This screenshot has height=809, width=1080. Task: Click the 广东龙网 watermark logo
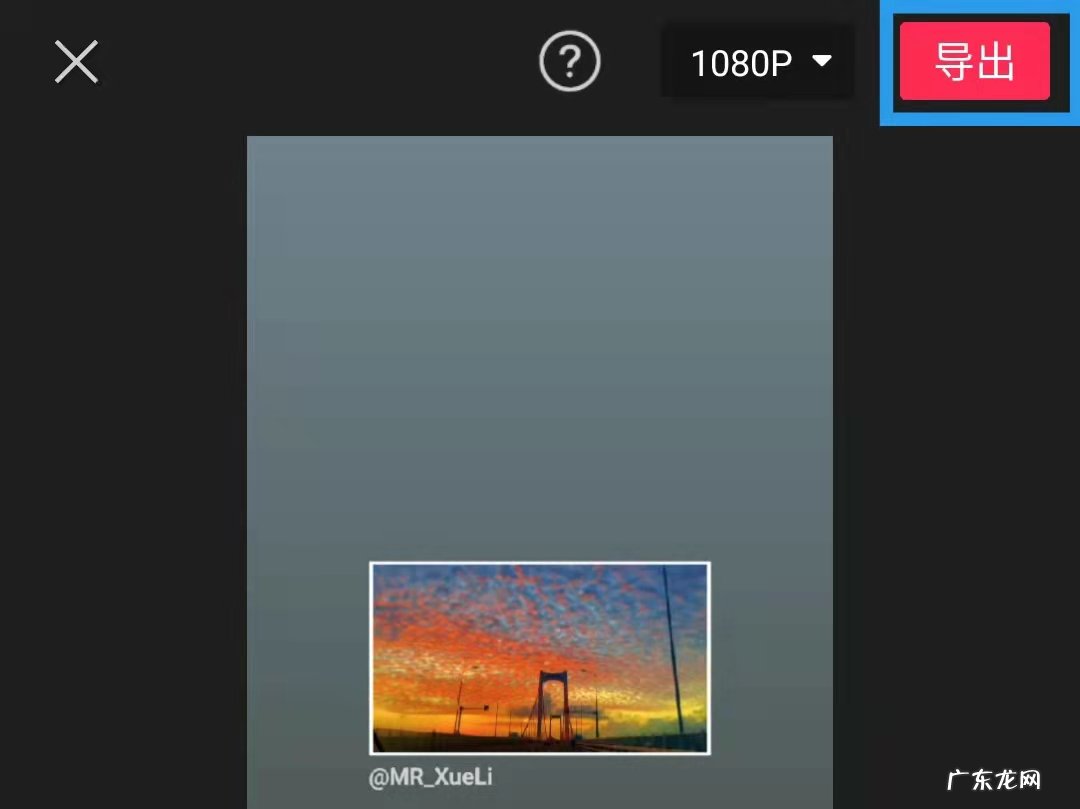994,780
